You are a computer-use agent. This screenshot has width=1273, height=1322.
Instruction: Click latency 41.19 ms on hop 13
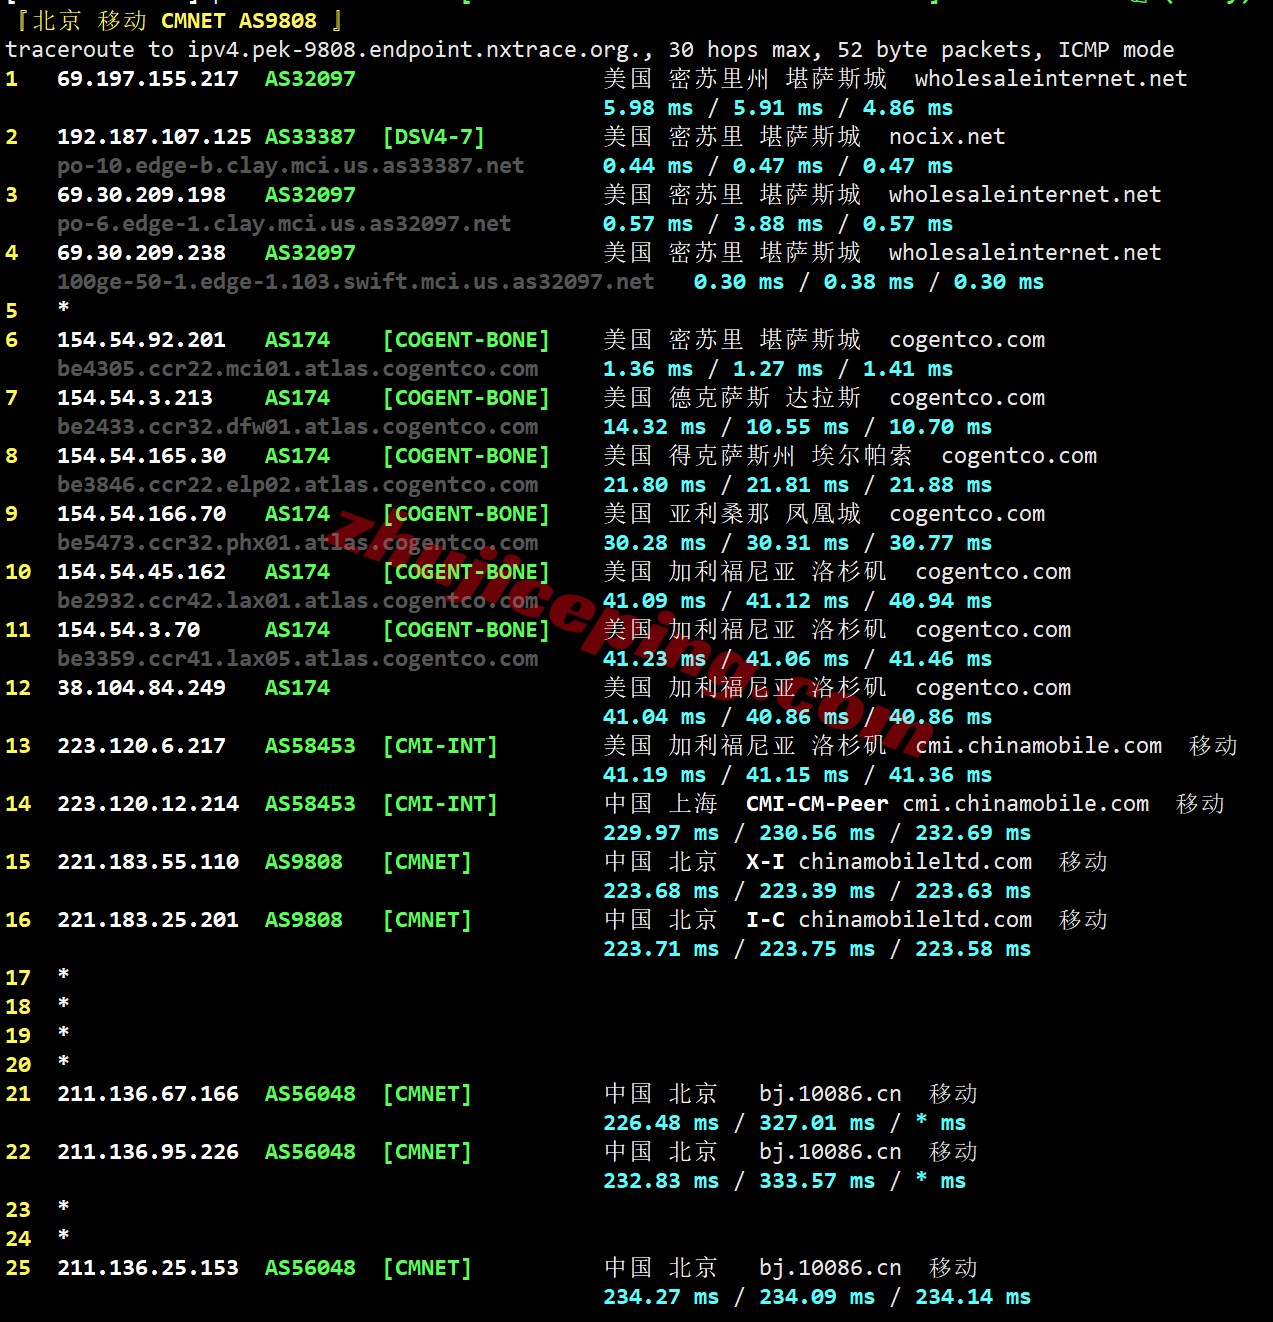(x=654, y=775)
